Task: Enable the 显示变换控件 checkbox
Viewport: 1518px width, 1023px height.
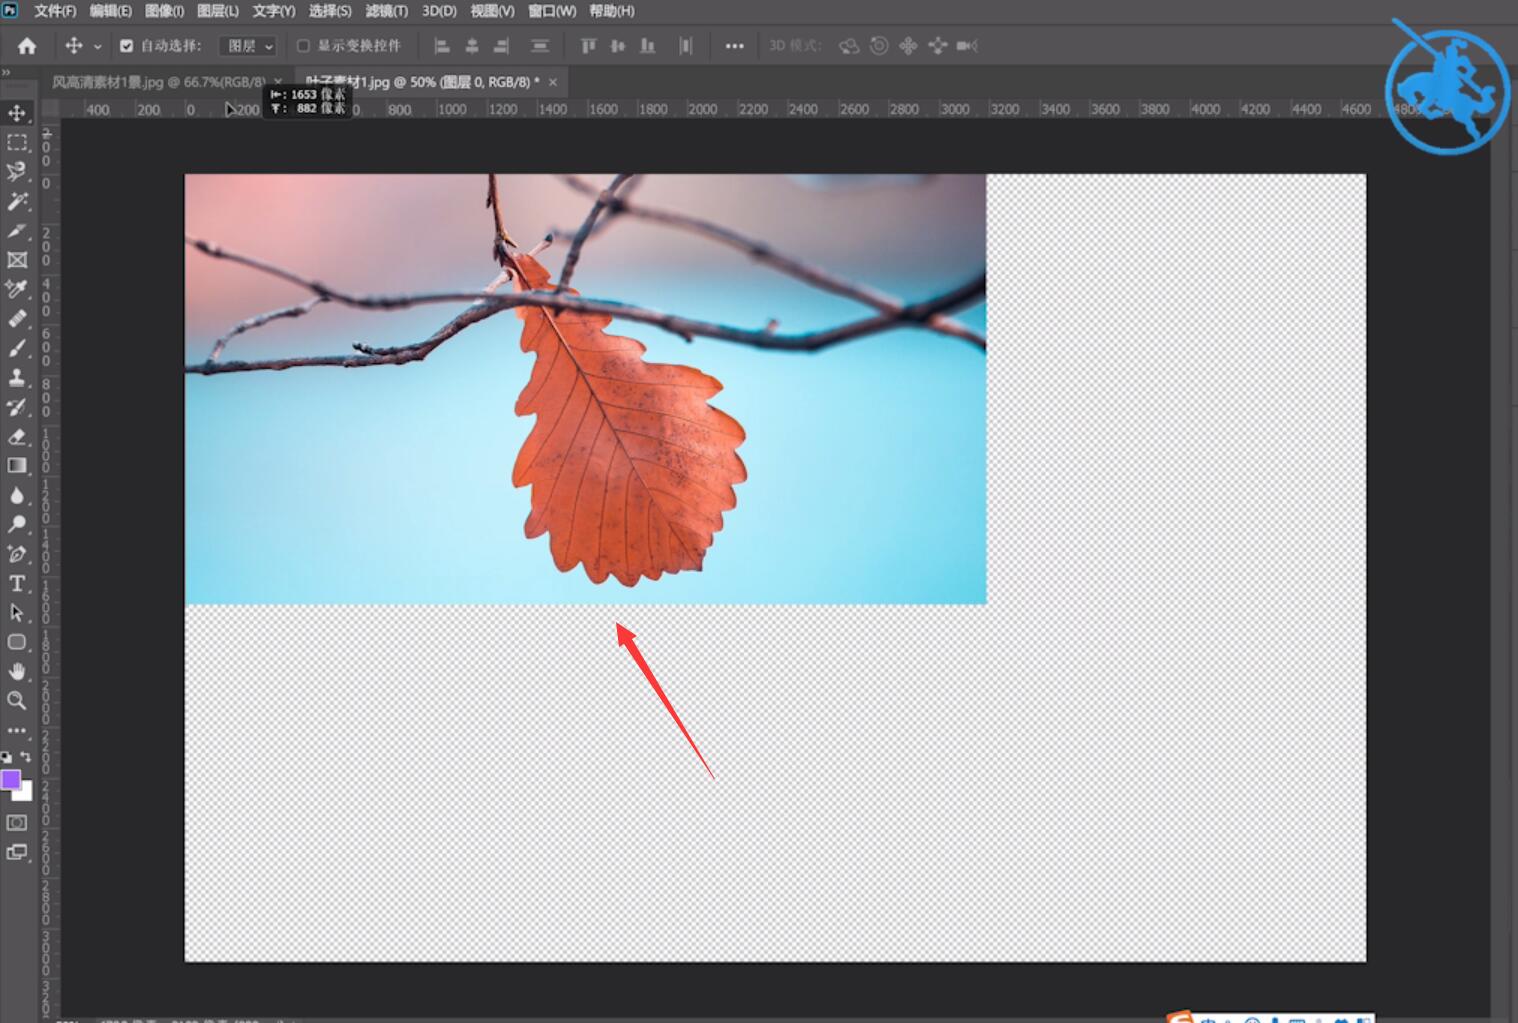Action: click(x=303, y=46)
